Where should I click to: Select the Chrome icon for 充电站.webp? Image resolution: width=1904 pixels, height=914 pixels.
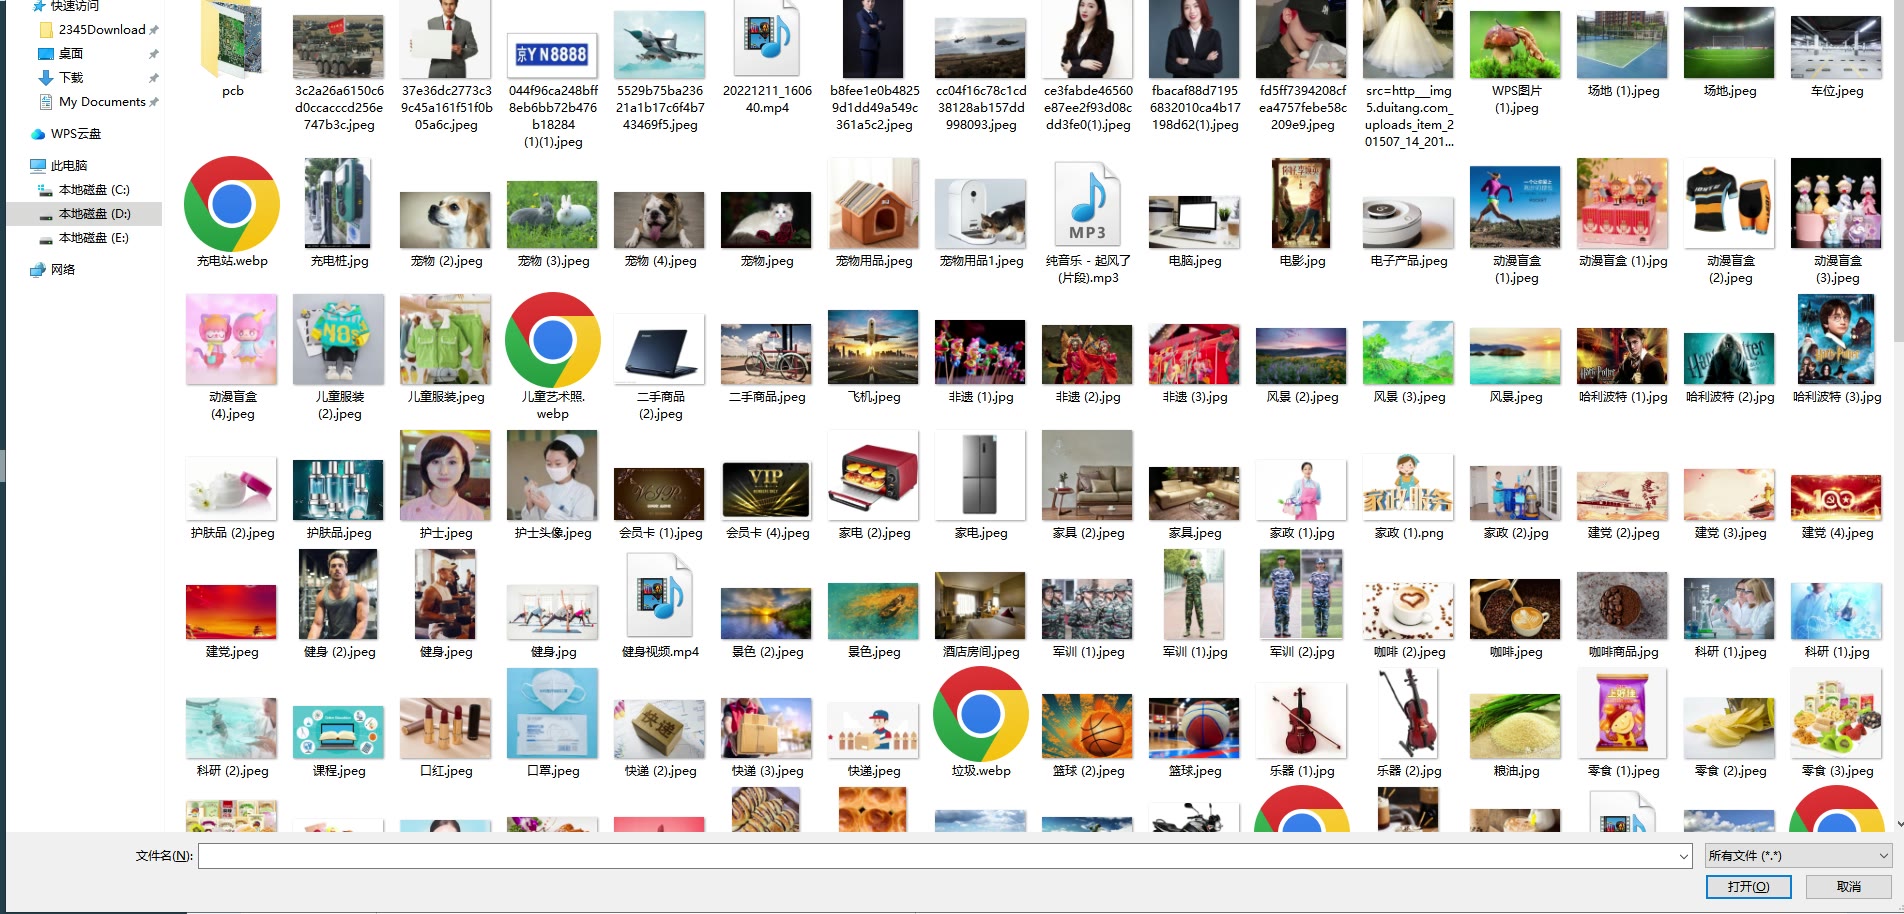[232, 204]
